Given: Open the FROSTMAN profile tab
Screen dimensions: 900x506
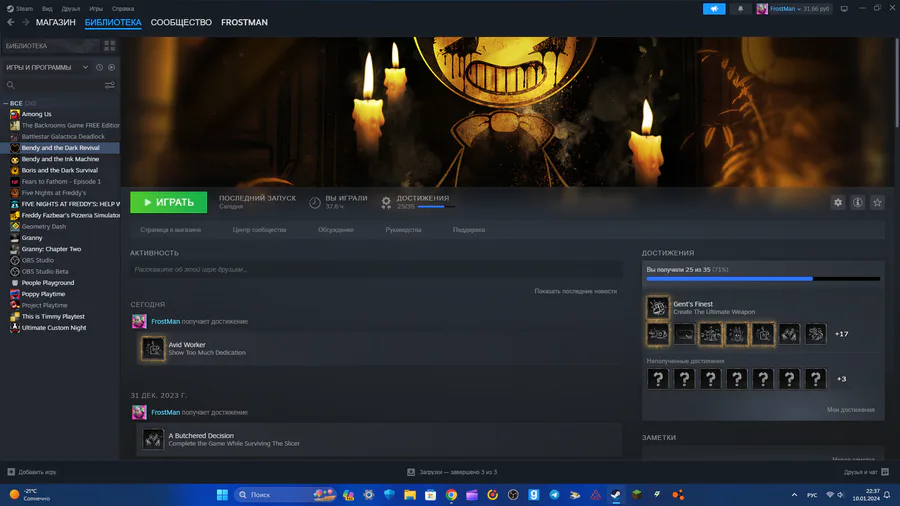Looking at the screenshot, I should coord(245,22).
